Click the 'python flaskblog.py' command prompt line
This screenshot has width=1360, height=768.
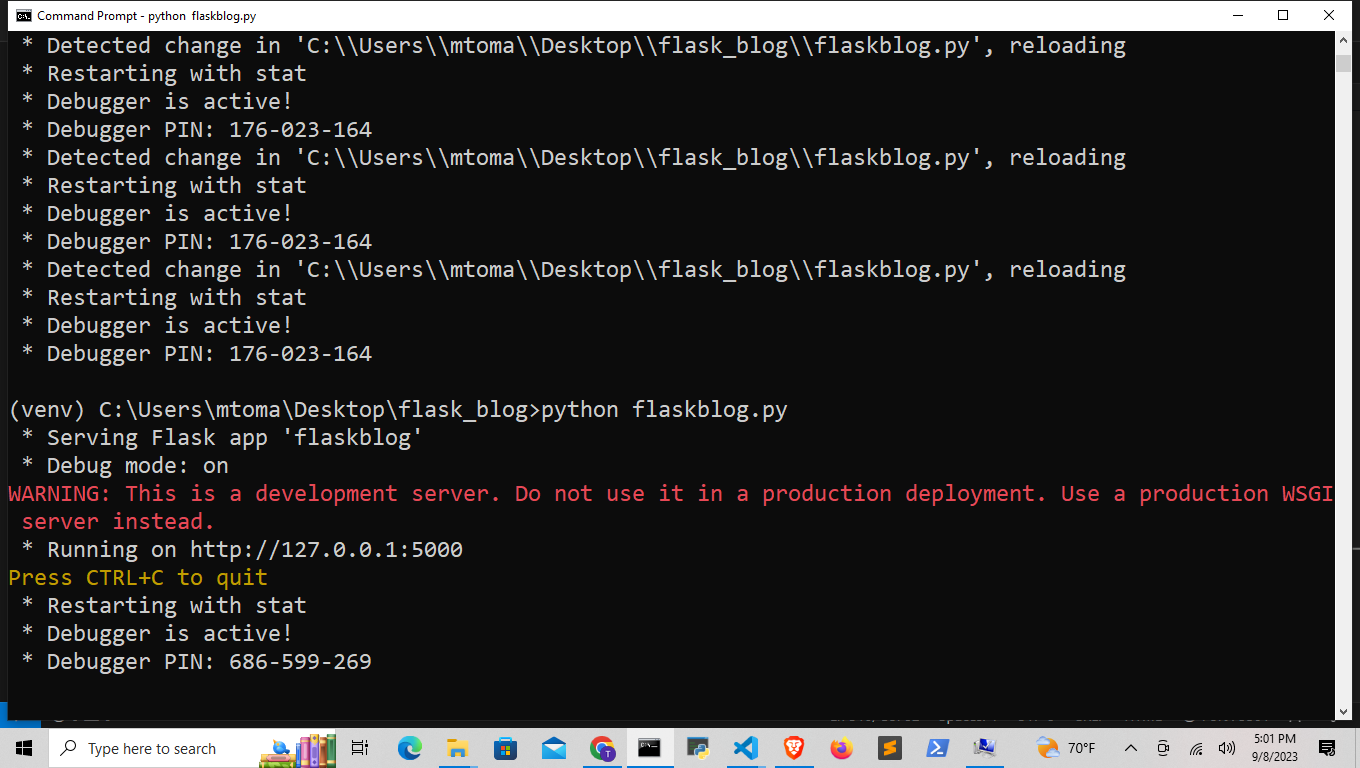(398, 409)
